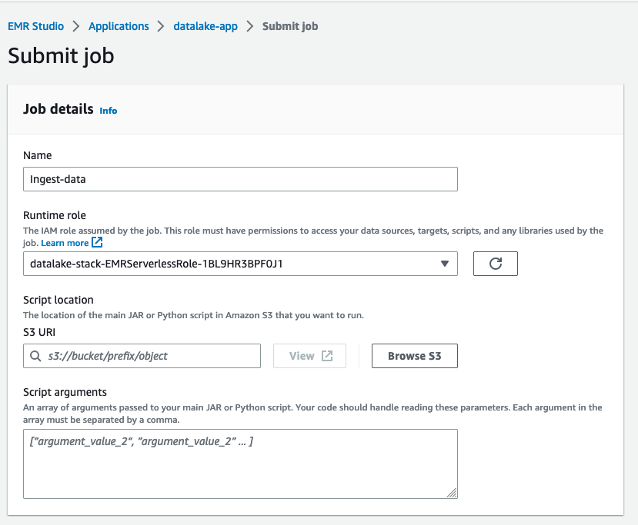Follow the Learn more link
638x525 pixels.
tap(65, 243)
